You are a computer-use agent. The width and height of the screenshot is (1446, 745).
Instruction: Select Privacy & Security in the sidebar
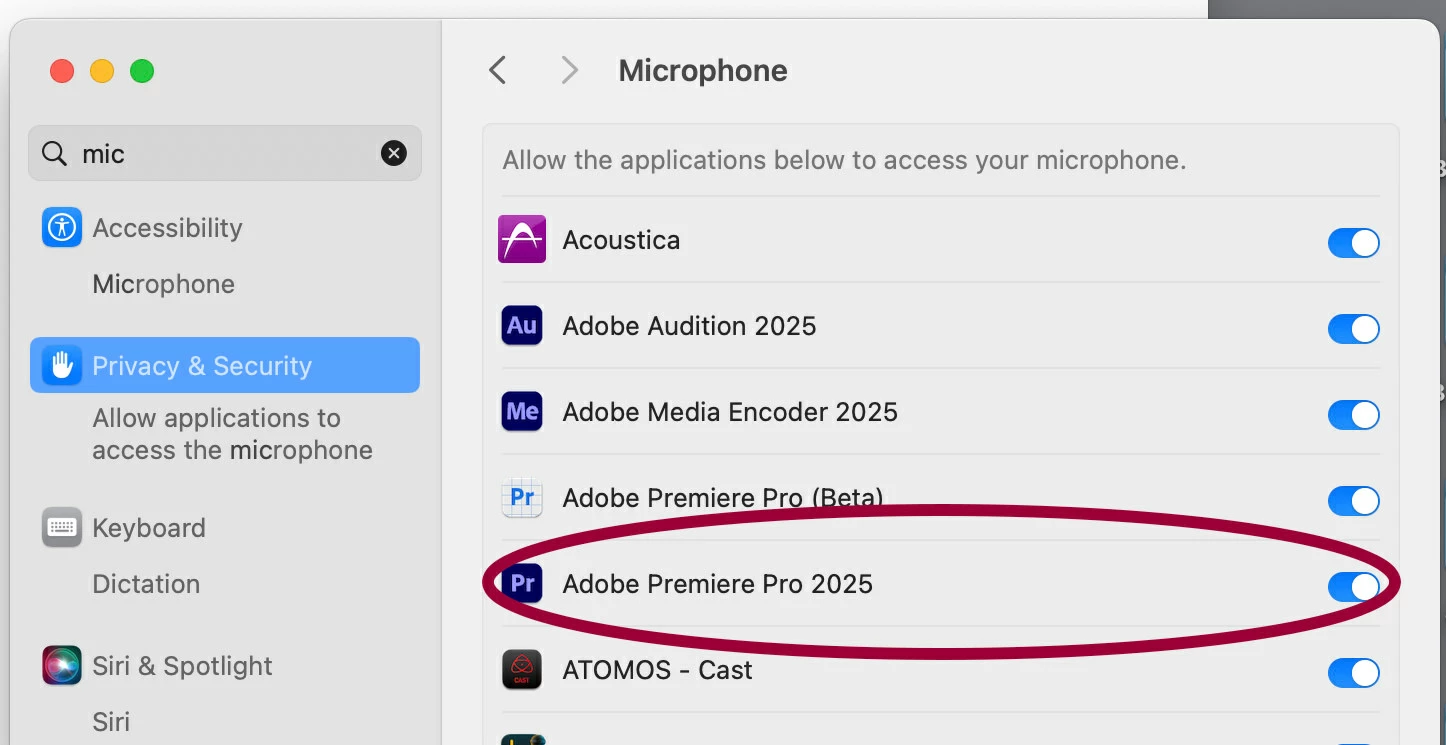225,365
